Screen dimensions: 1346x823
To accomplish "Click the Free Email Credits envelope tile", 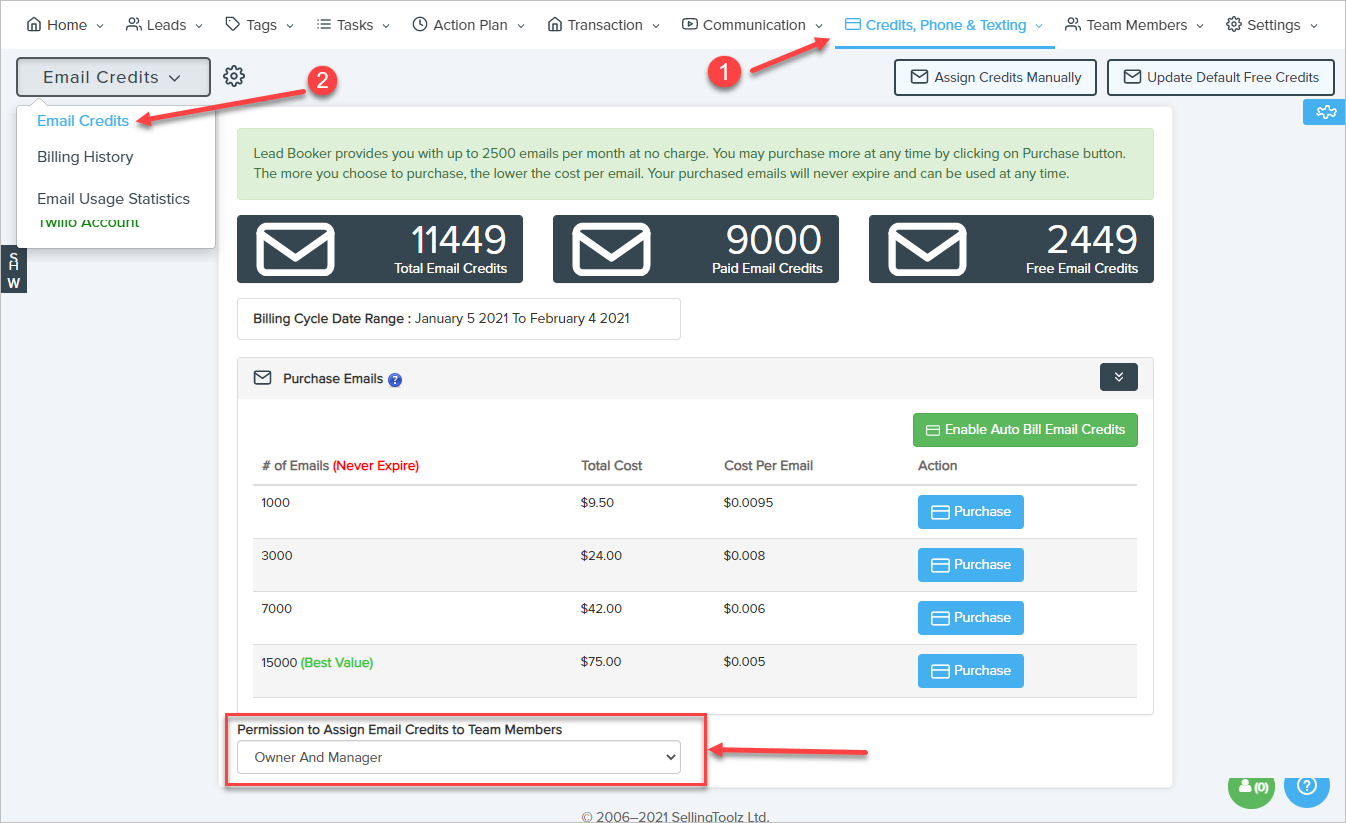I will pos(1011,249).
